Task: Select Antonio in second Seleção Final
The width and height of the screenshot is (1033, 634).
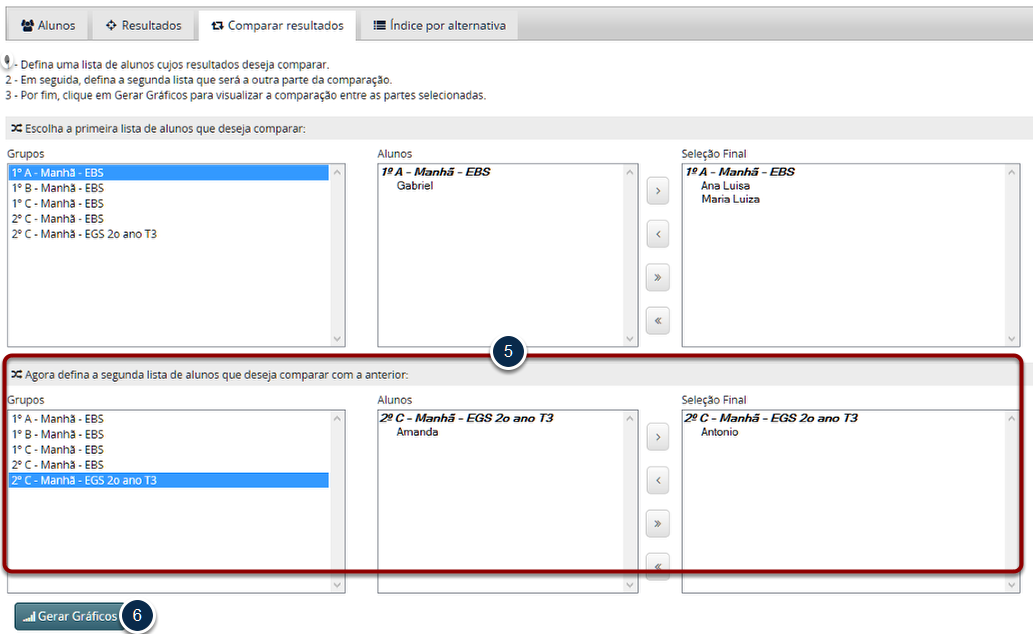Action: [x=720, y=432]
